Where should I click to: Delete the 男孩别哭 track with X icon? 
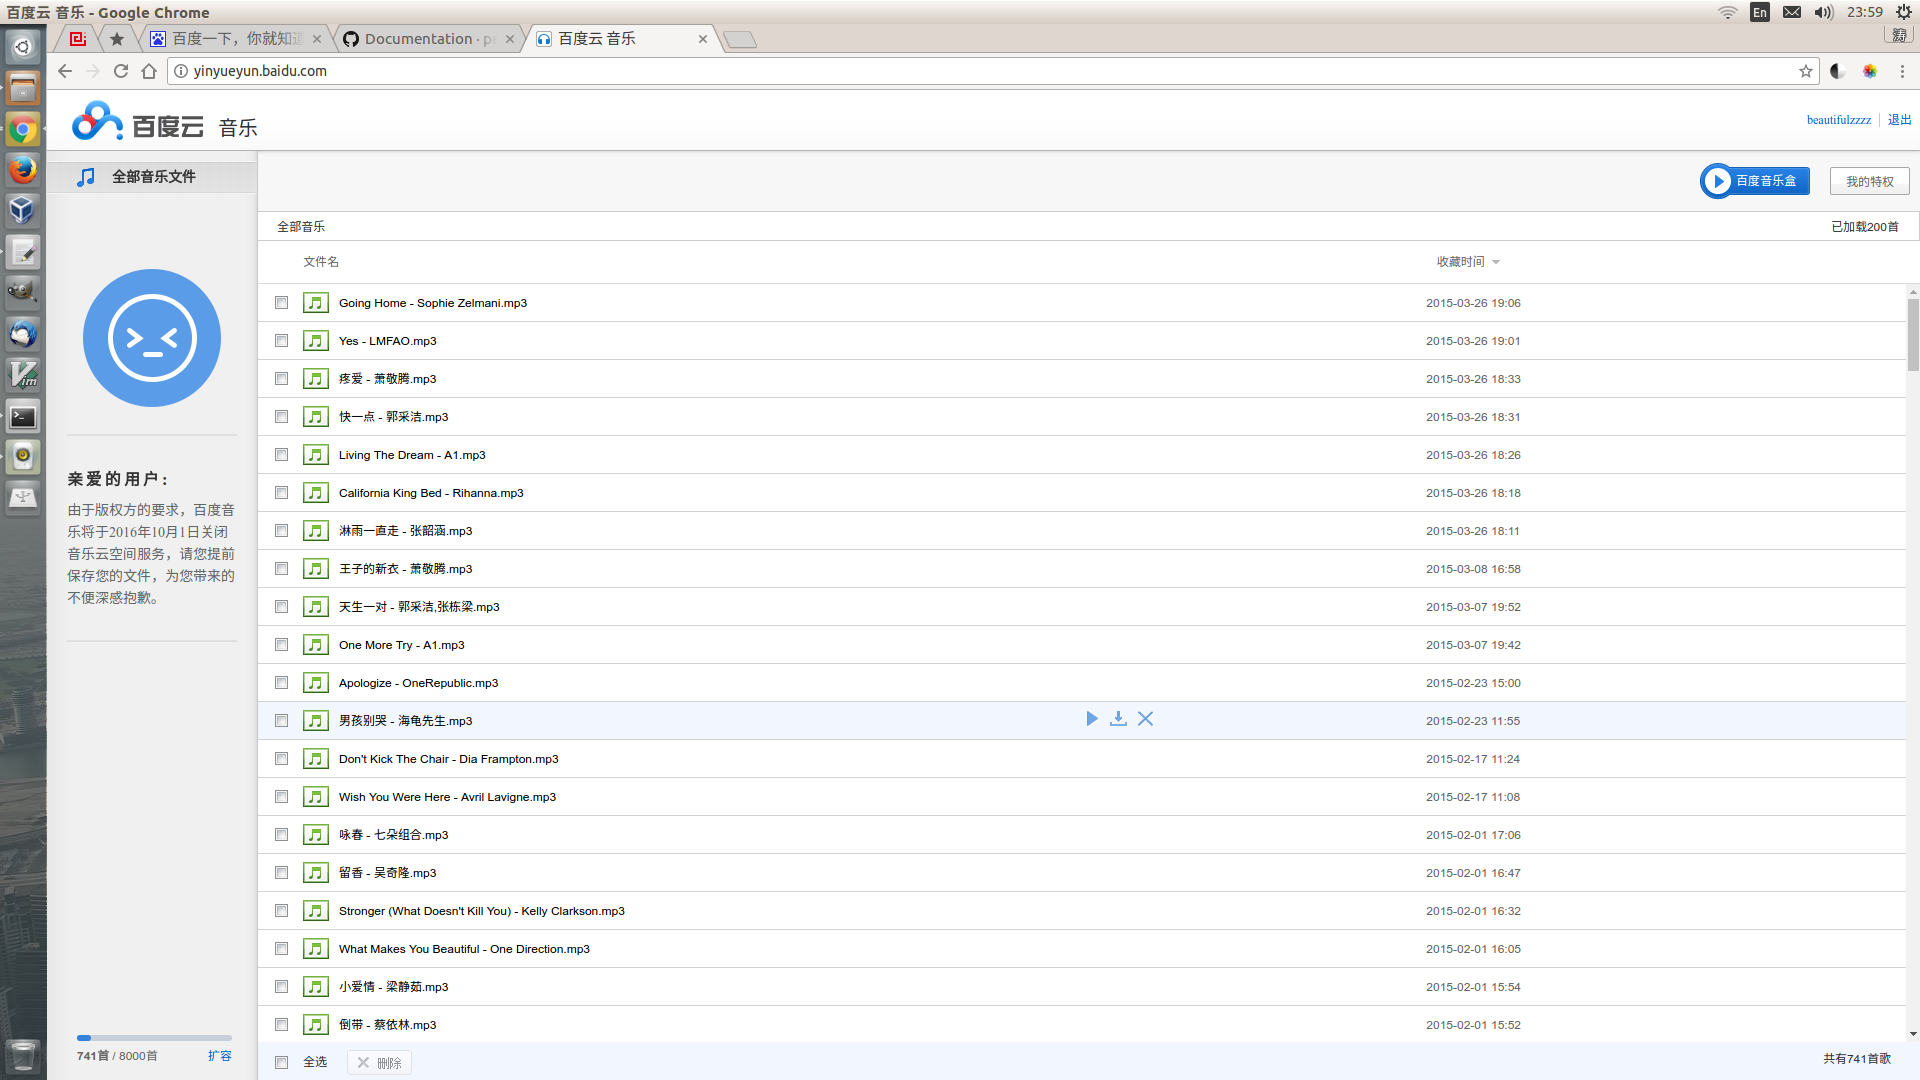coord(1146,719)
